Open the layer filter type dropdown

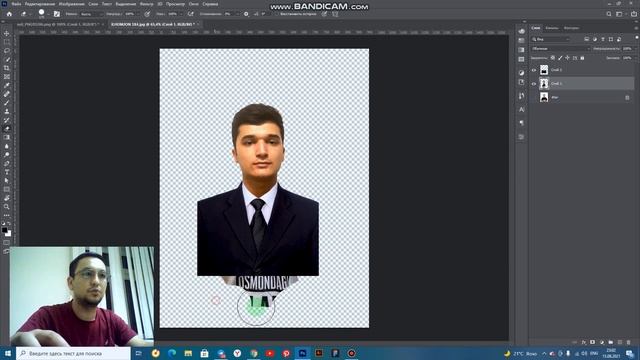click(551, 39)
